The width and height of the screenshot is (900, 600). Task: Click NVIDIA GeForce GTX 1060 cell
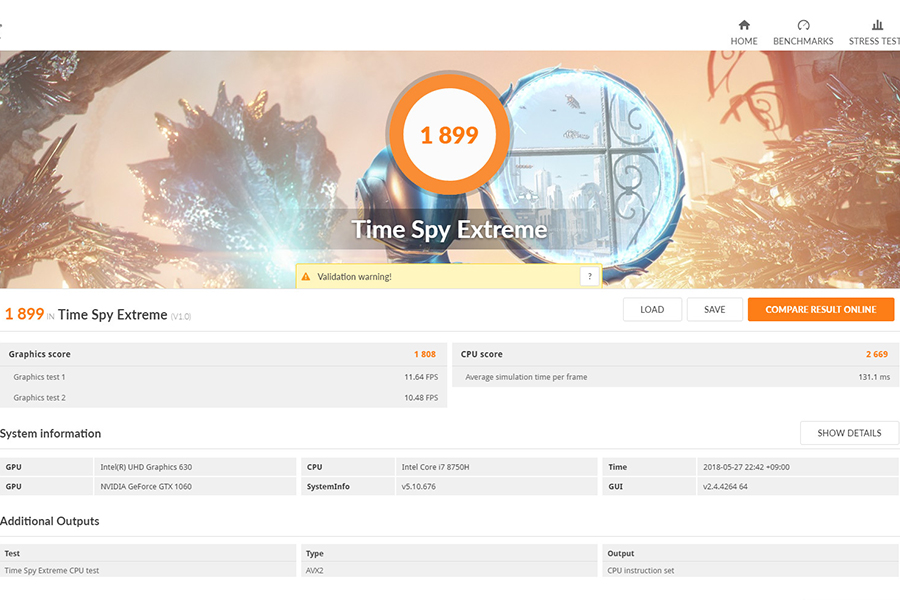click(x=195, y=486)
